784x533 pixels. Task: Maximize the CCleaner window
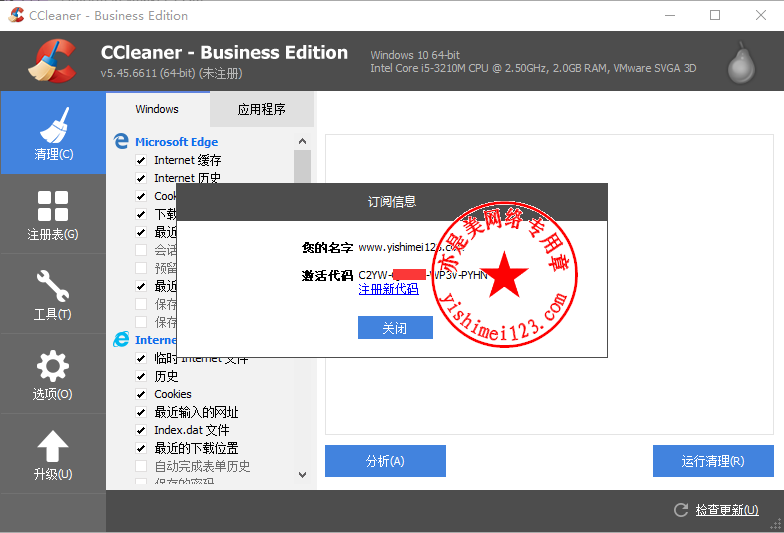(715, 16)
